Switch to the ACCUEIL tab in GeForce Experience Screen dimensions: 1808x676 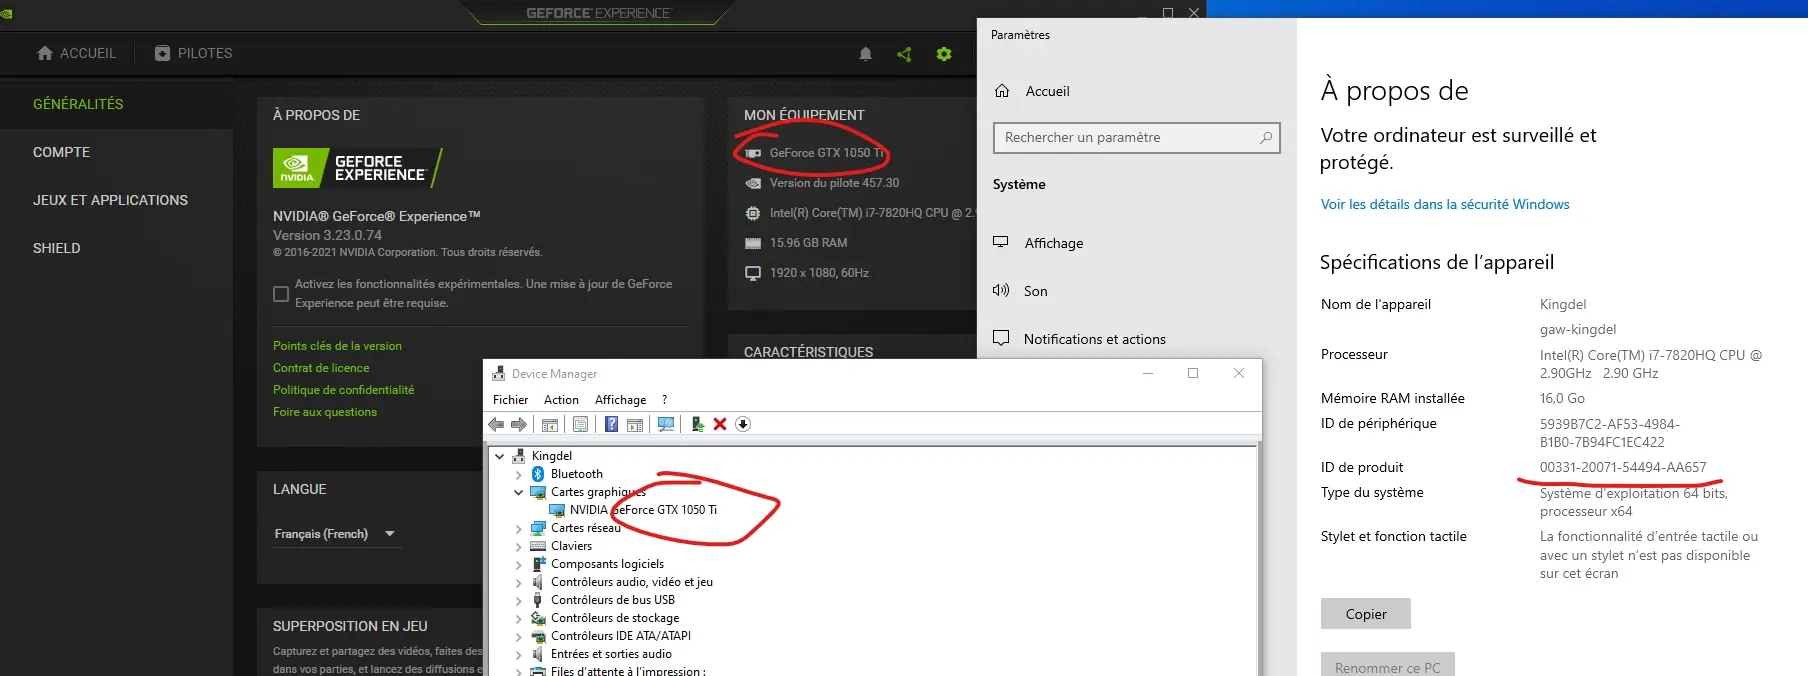pos(76,54)
